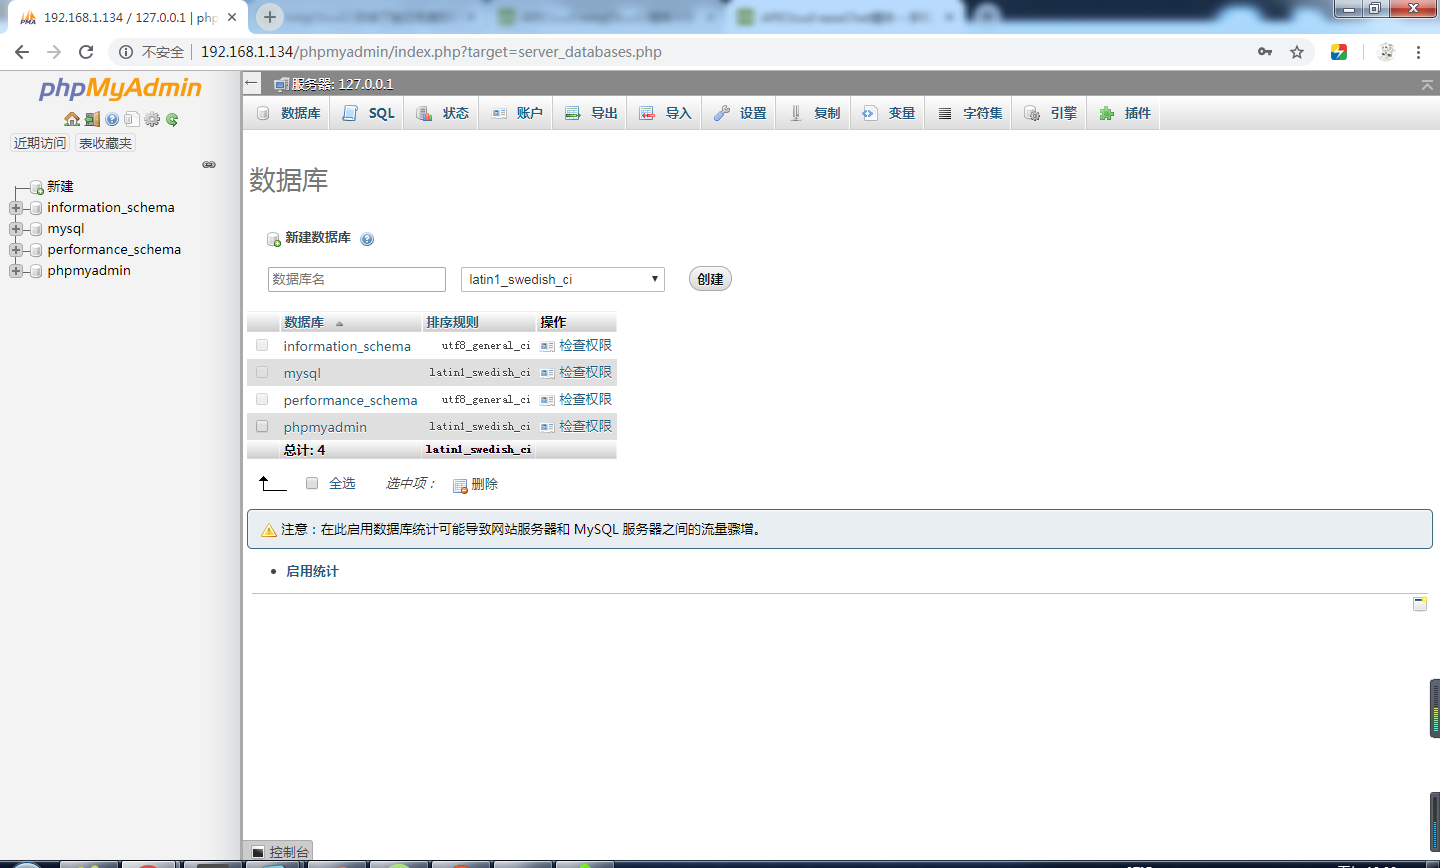Click the privileges icon in the mysql row

[547, 373]
